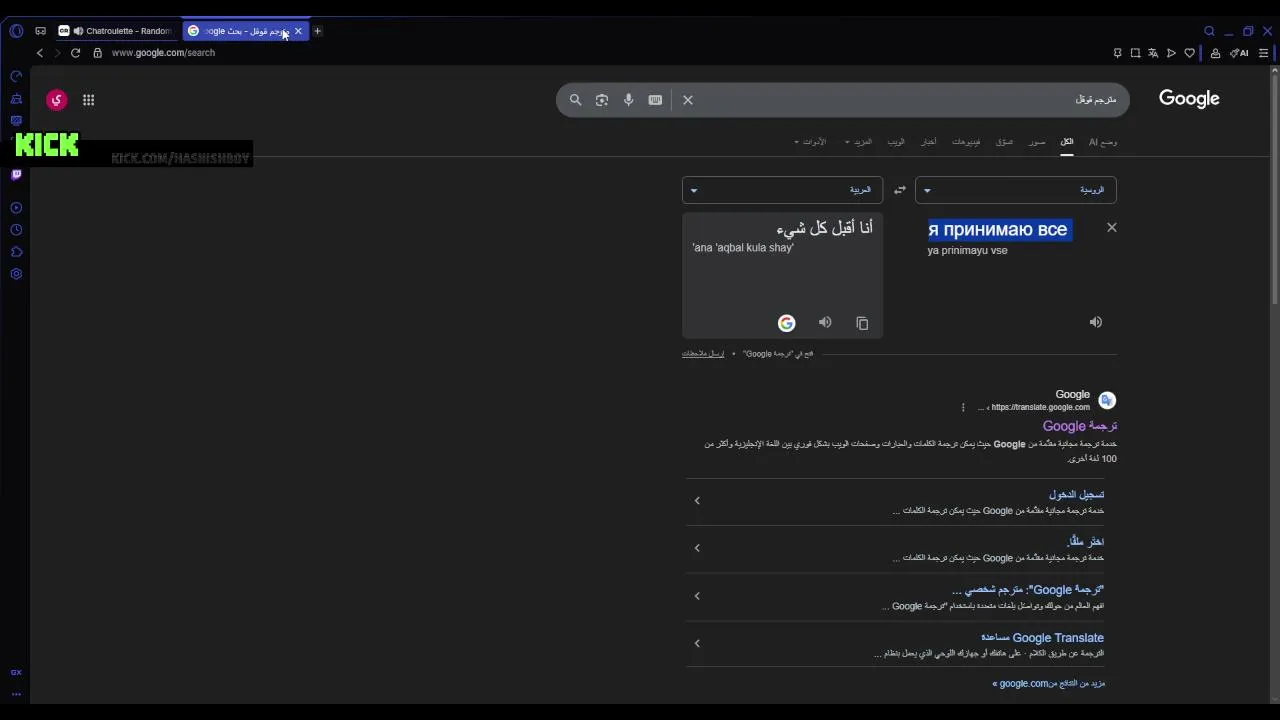The image size is (1280, 720).
Task: Open Google Lens image search icon
Action: [x=602, y=100]
